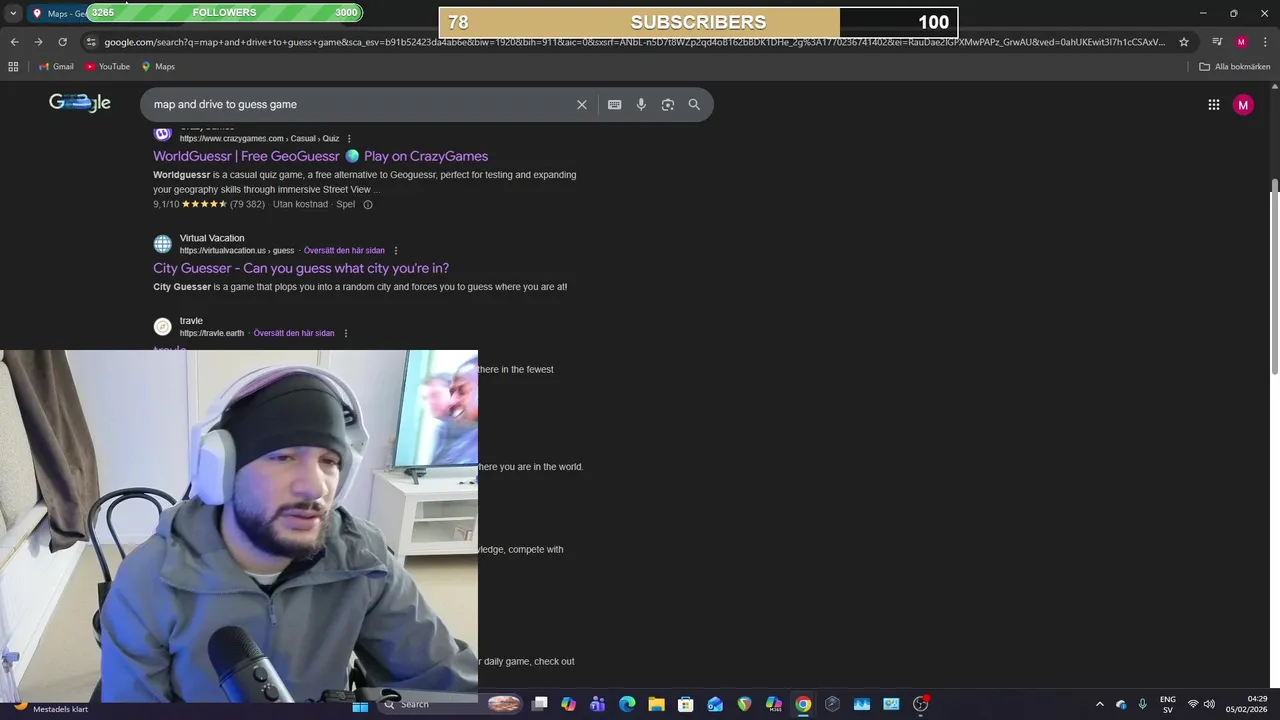Click the Google logo to go home
Viewport: 1280px width, 720px height.
pyautogui.click(x=80, y=103)
